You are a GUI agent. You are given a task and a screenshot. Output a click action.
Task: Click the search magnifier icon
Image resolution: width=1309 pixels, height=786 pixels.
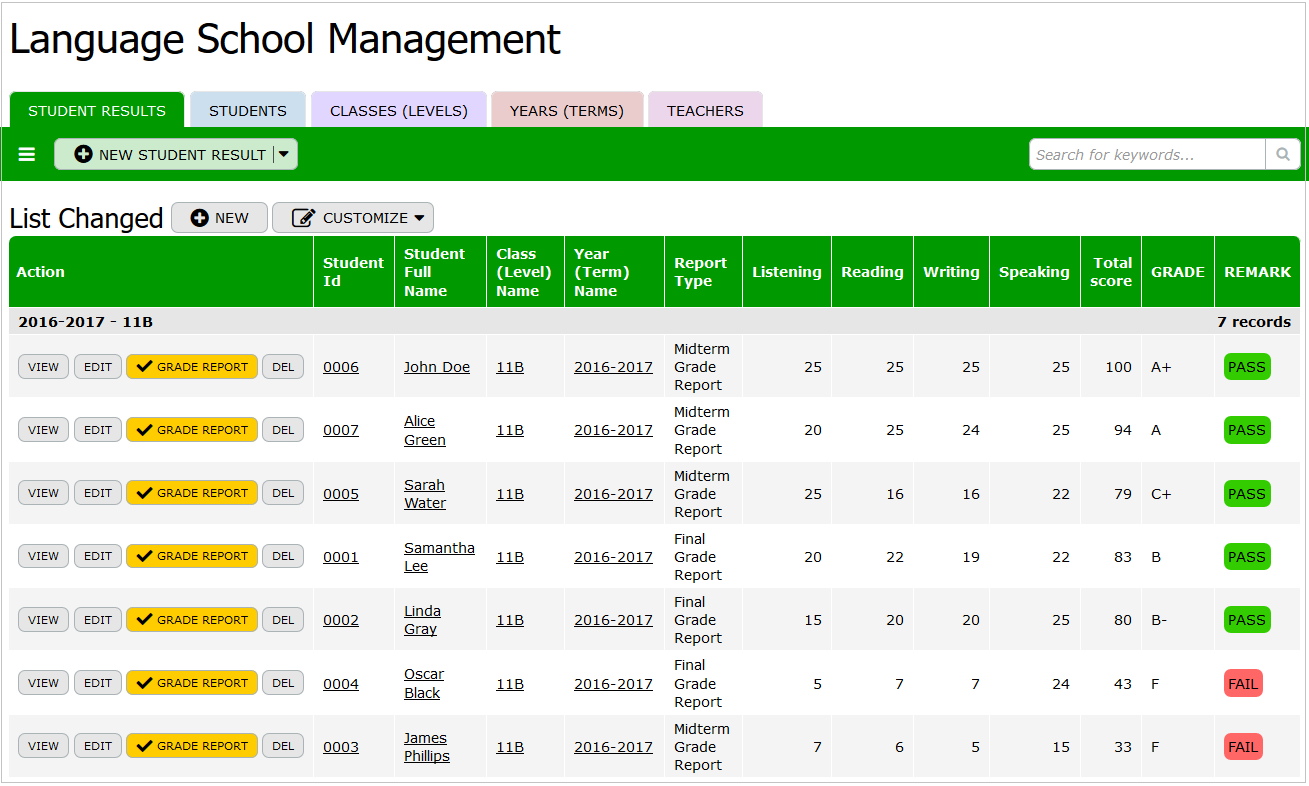click(x=1282, y=154)
